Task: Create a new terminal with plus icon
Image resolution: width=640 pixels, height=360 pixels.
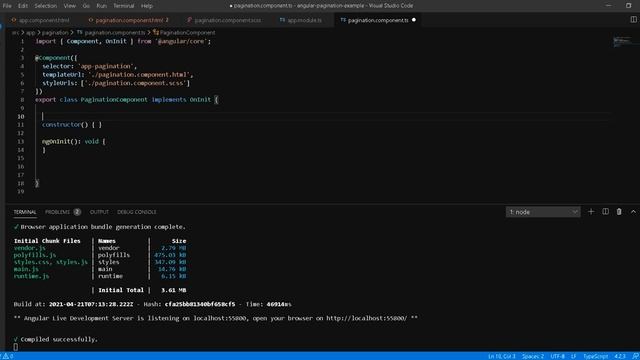Action: (591, 211)
